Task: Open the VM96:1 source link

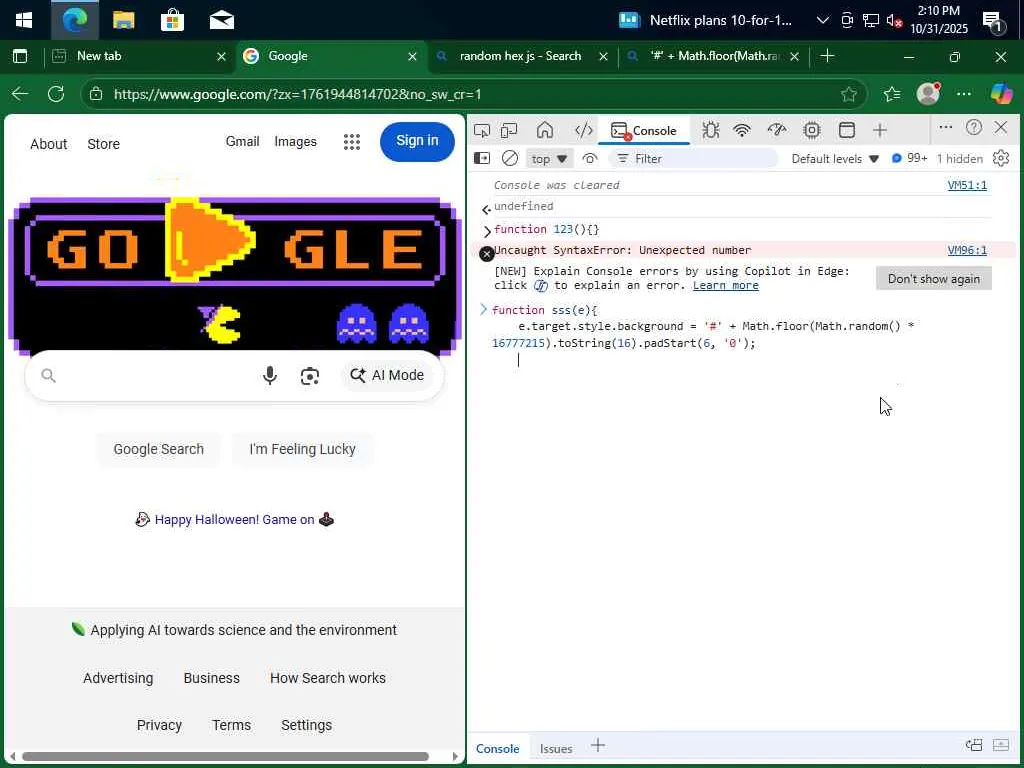Action: 967,250
